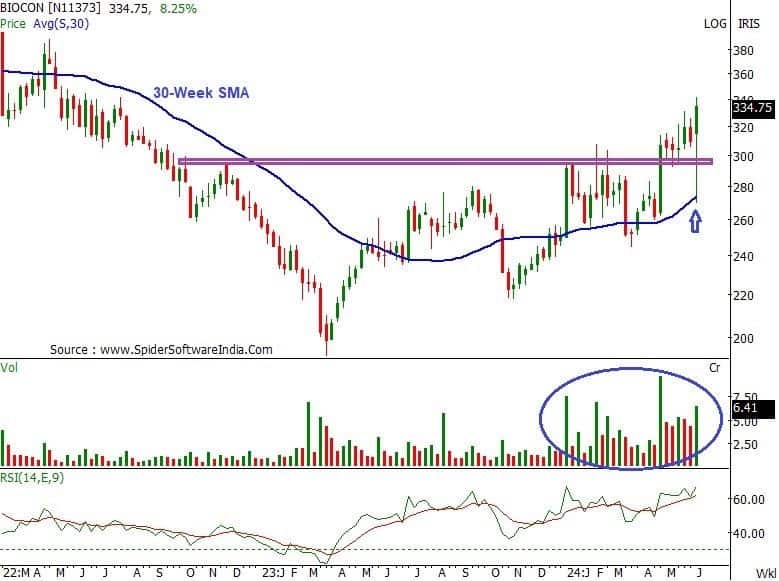The width and height of the screenshot is (779, 581).
Task: Click the 30-Week SMA text annotation
Action: [201, 92]
